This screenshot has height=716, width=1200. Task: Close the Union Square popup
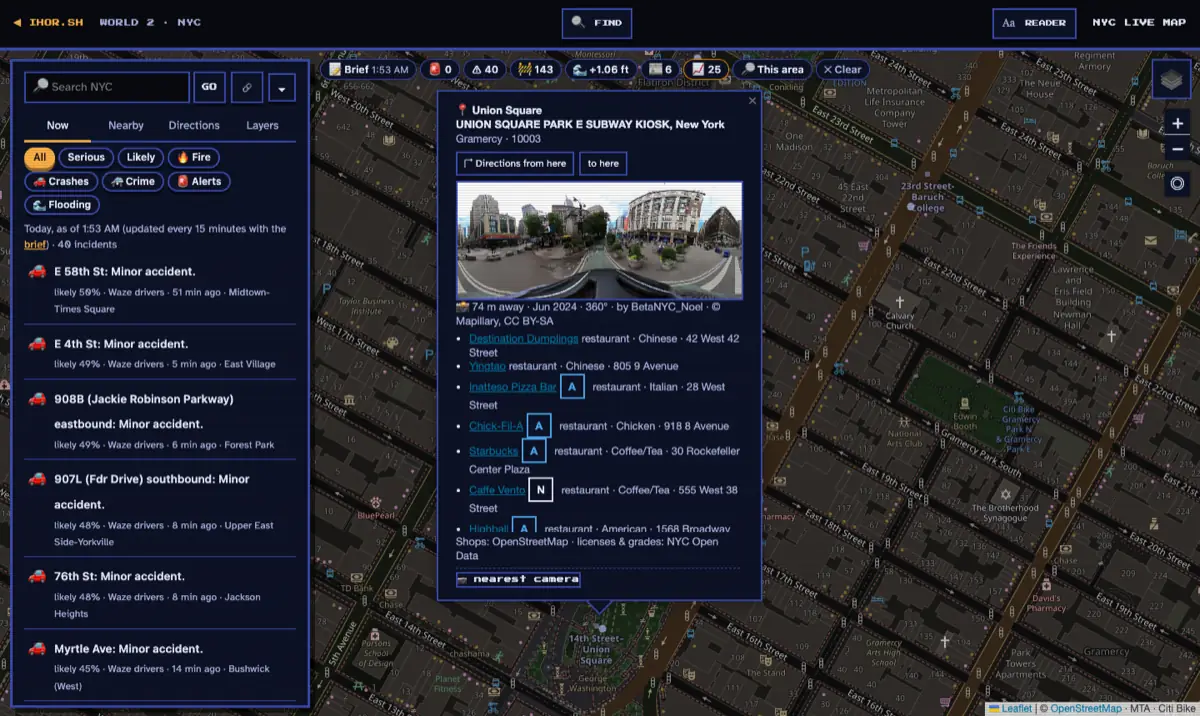(752, 101)
